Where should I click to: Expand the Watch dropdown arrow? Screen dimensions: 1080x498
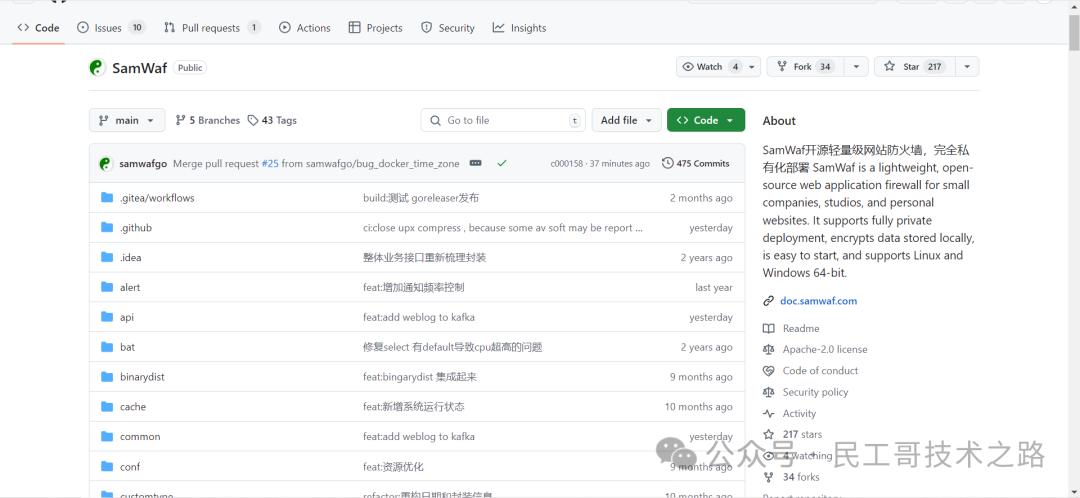(x=752, y=67)
